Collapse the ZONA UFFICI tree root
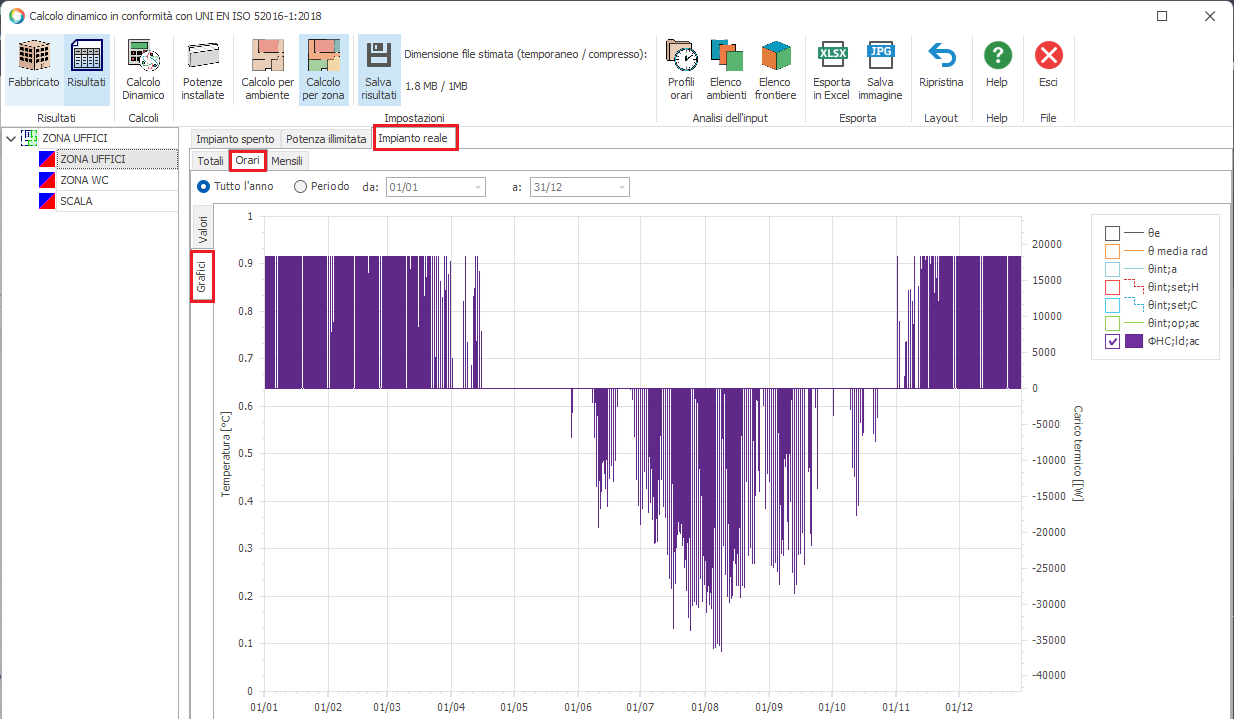This screenshot has height=719, width=1234. pos(10,138)
